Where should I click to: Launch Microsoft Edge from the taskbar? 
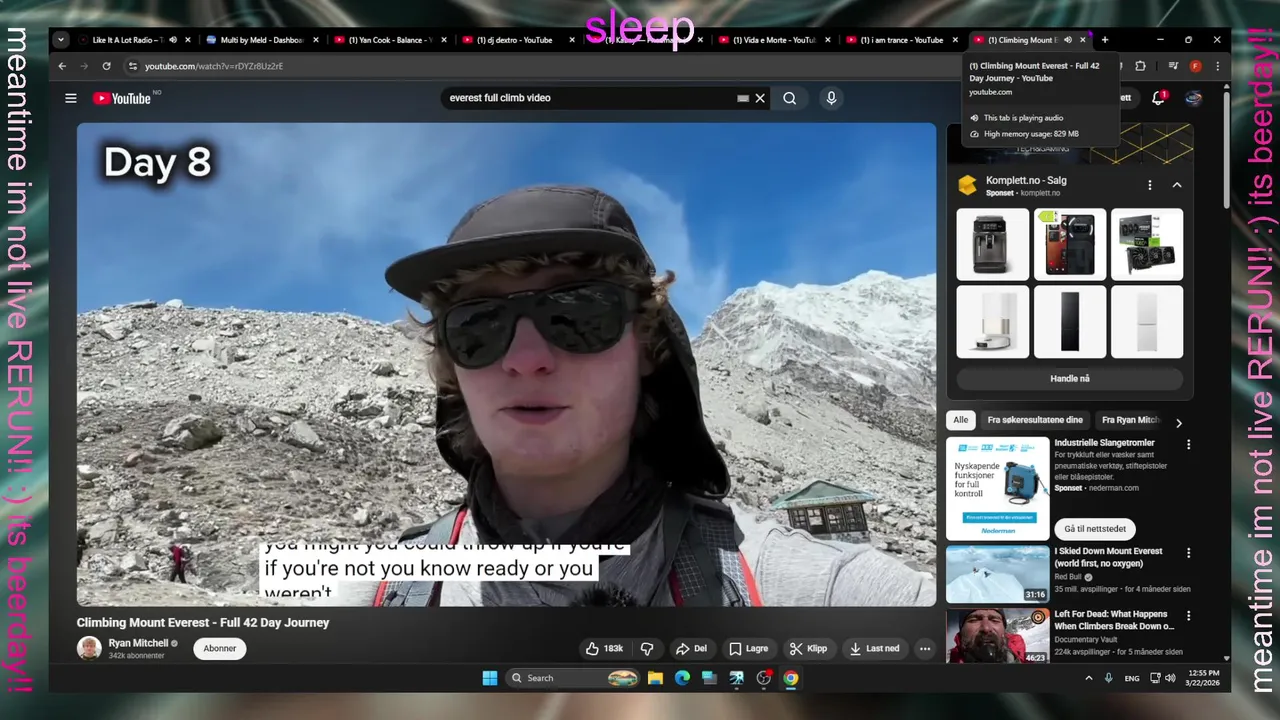(682, 678)
